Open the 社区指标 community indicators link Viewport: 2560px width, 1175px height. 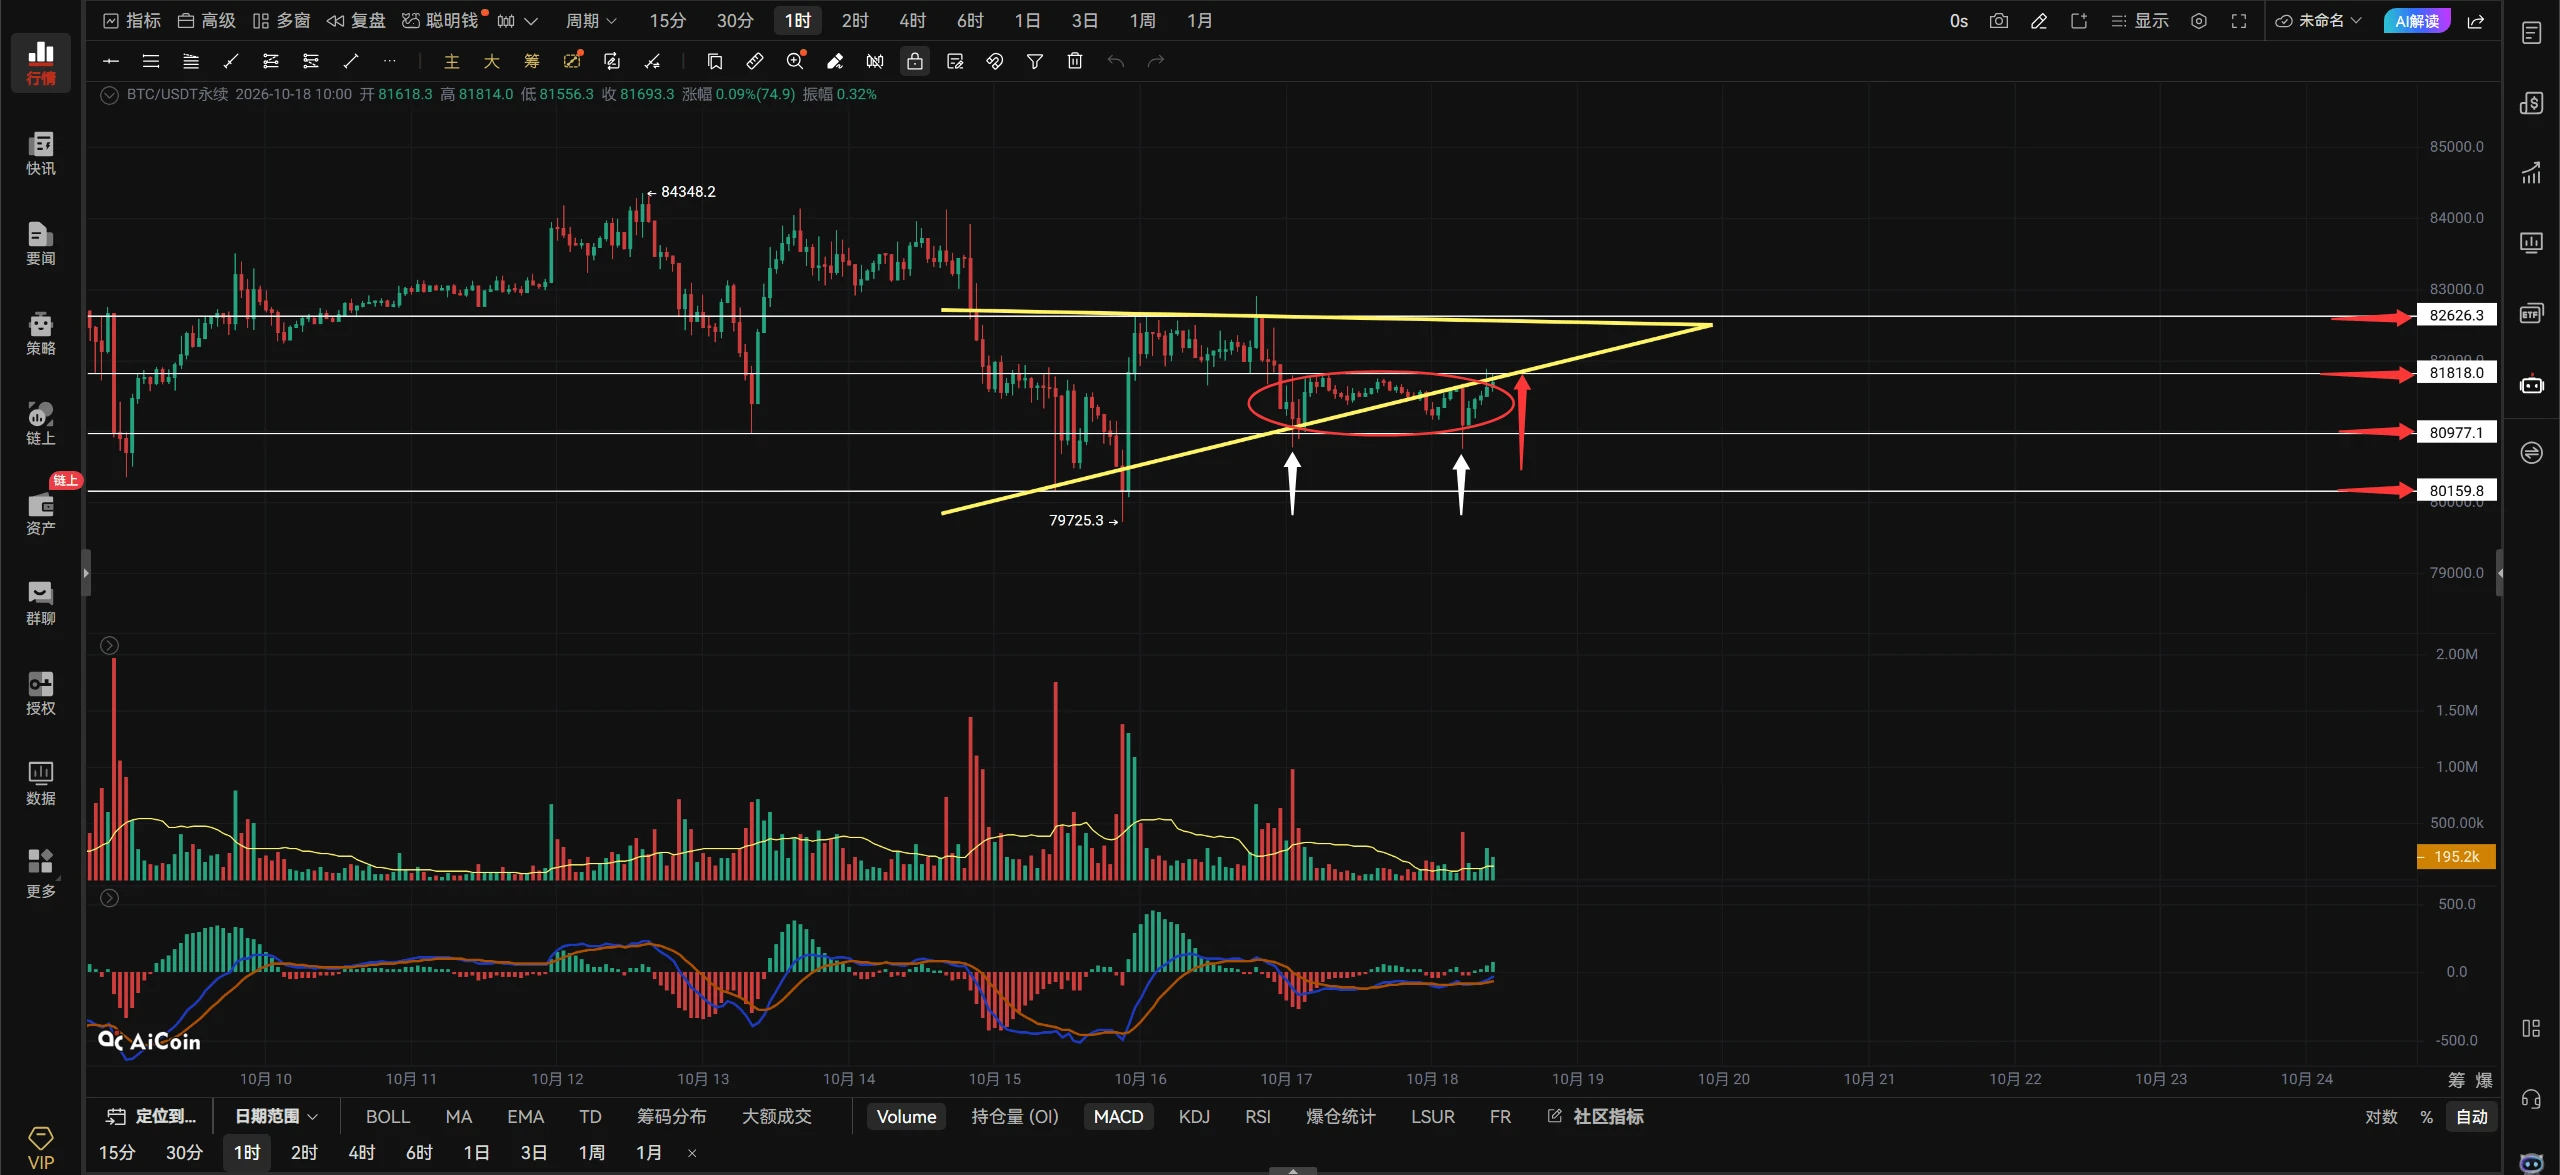click(1595, 1116)
